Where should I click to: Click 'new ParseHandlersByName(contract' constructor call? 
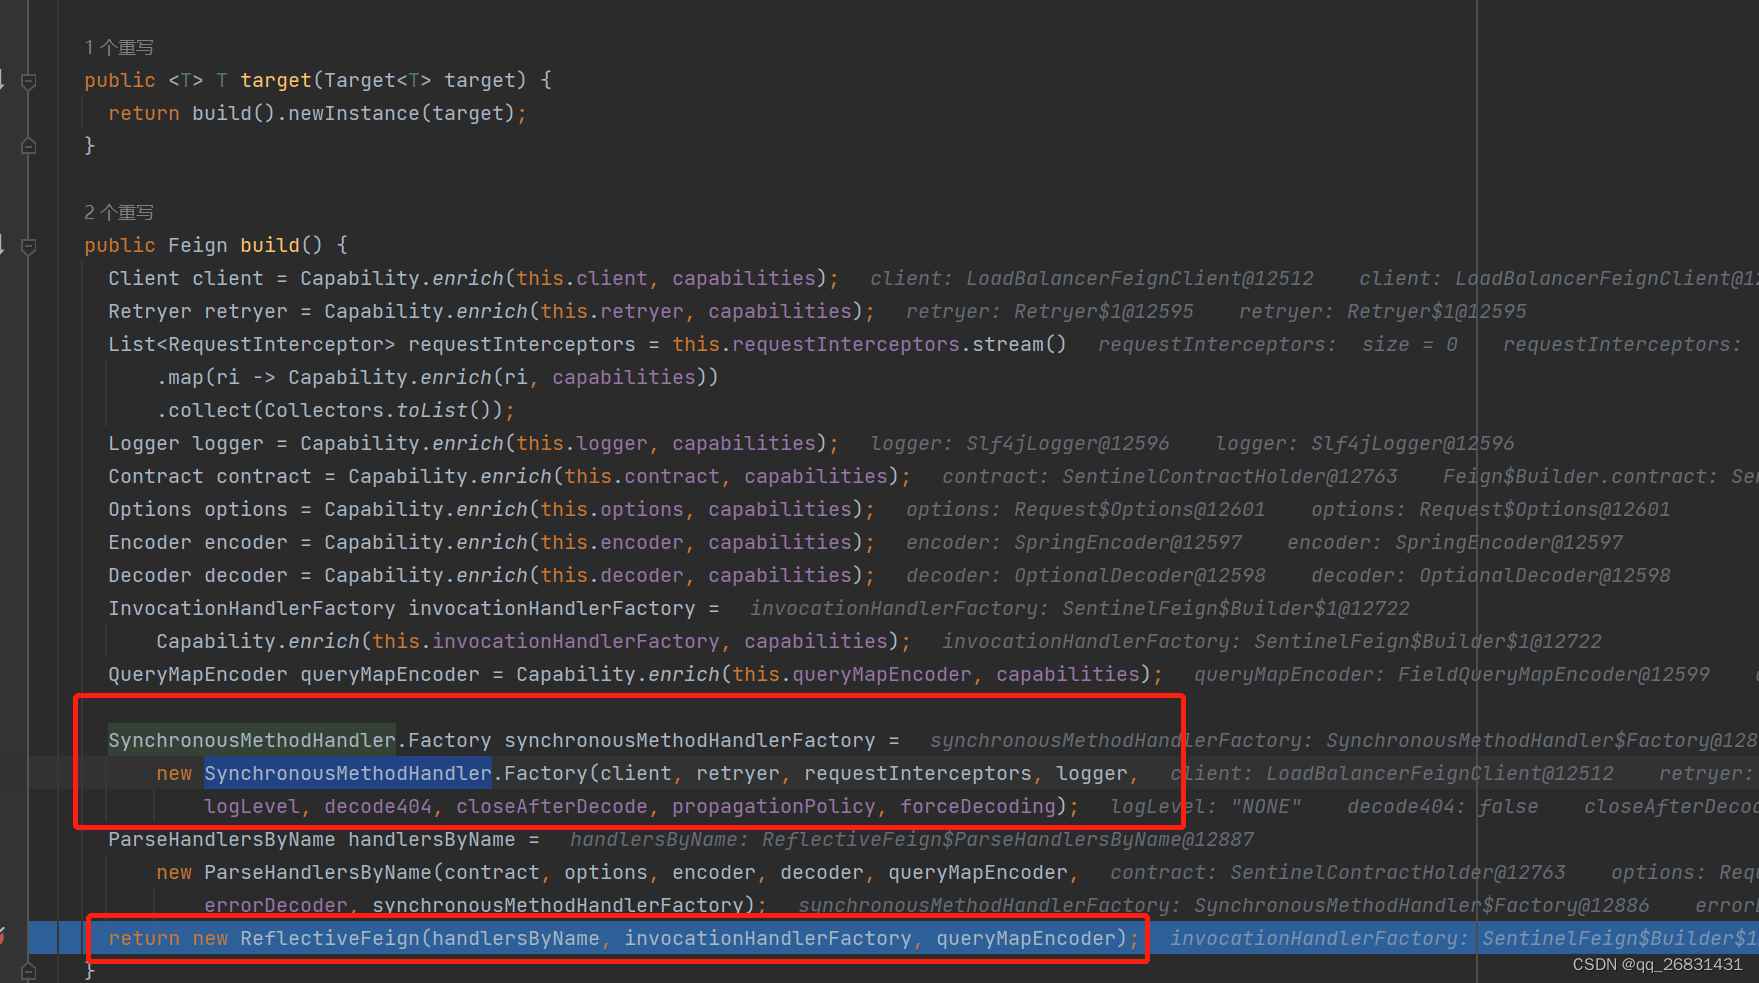348,872
